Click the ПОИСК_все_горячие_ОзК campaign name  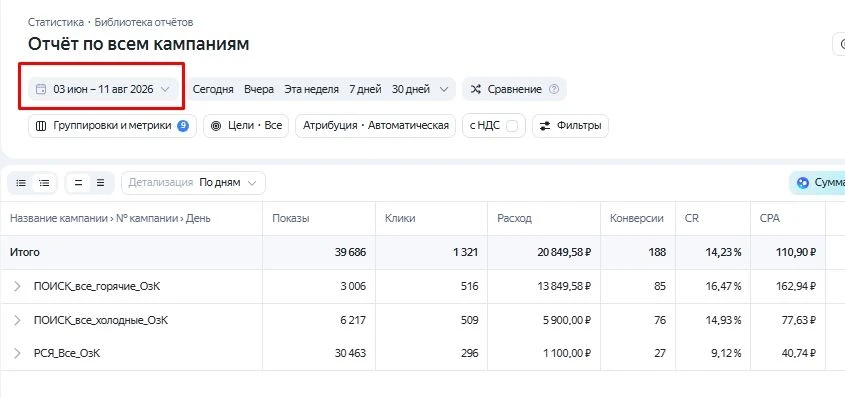tap(96, 287)
